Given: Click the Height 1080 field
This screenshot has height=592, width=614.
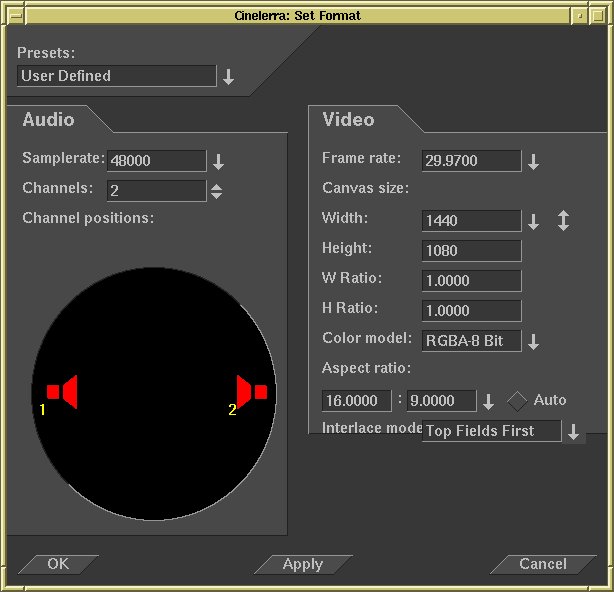Looking at the screenshot, I should (471, 251).
